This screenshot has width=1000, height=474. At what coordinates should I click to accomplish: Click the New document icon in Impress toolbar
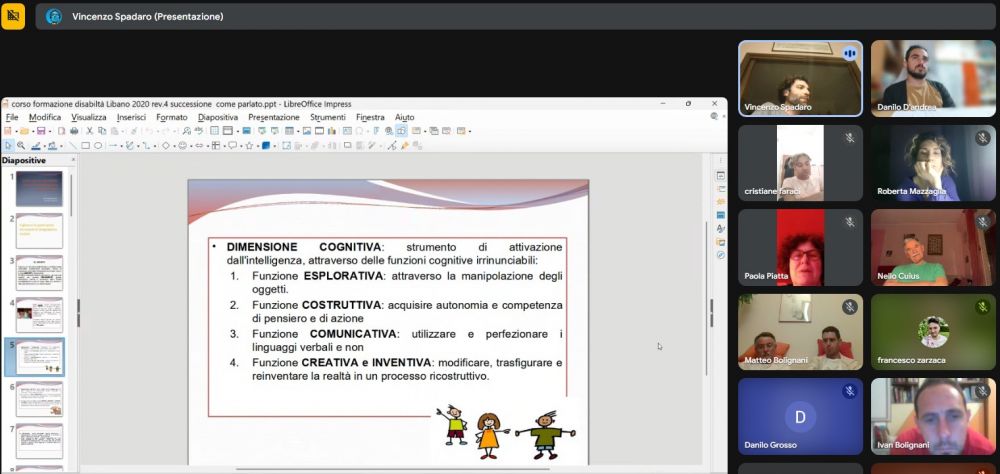pos(8,131)
